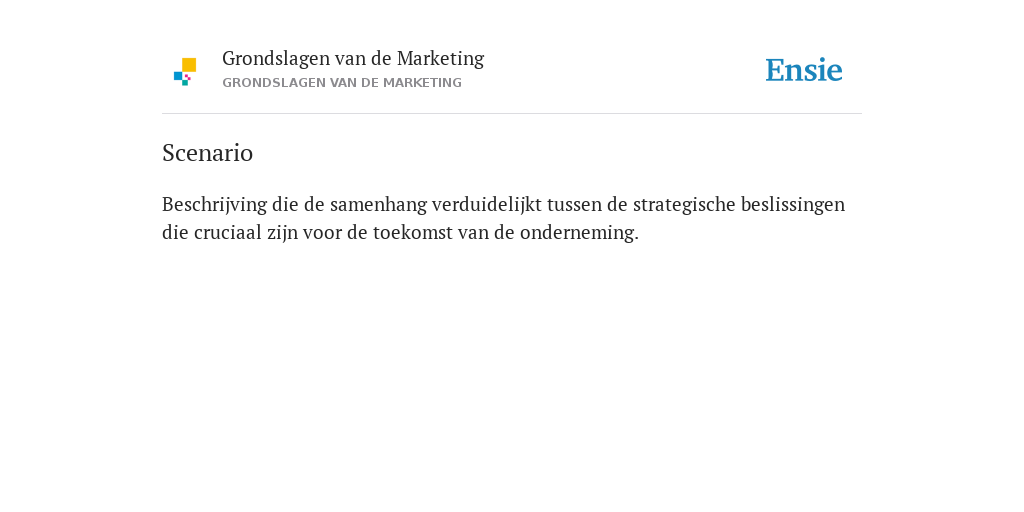The height and width of the screenshot is (512, 1024).
Task: Open the Ensie logo link
Action: click(804, 70)
